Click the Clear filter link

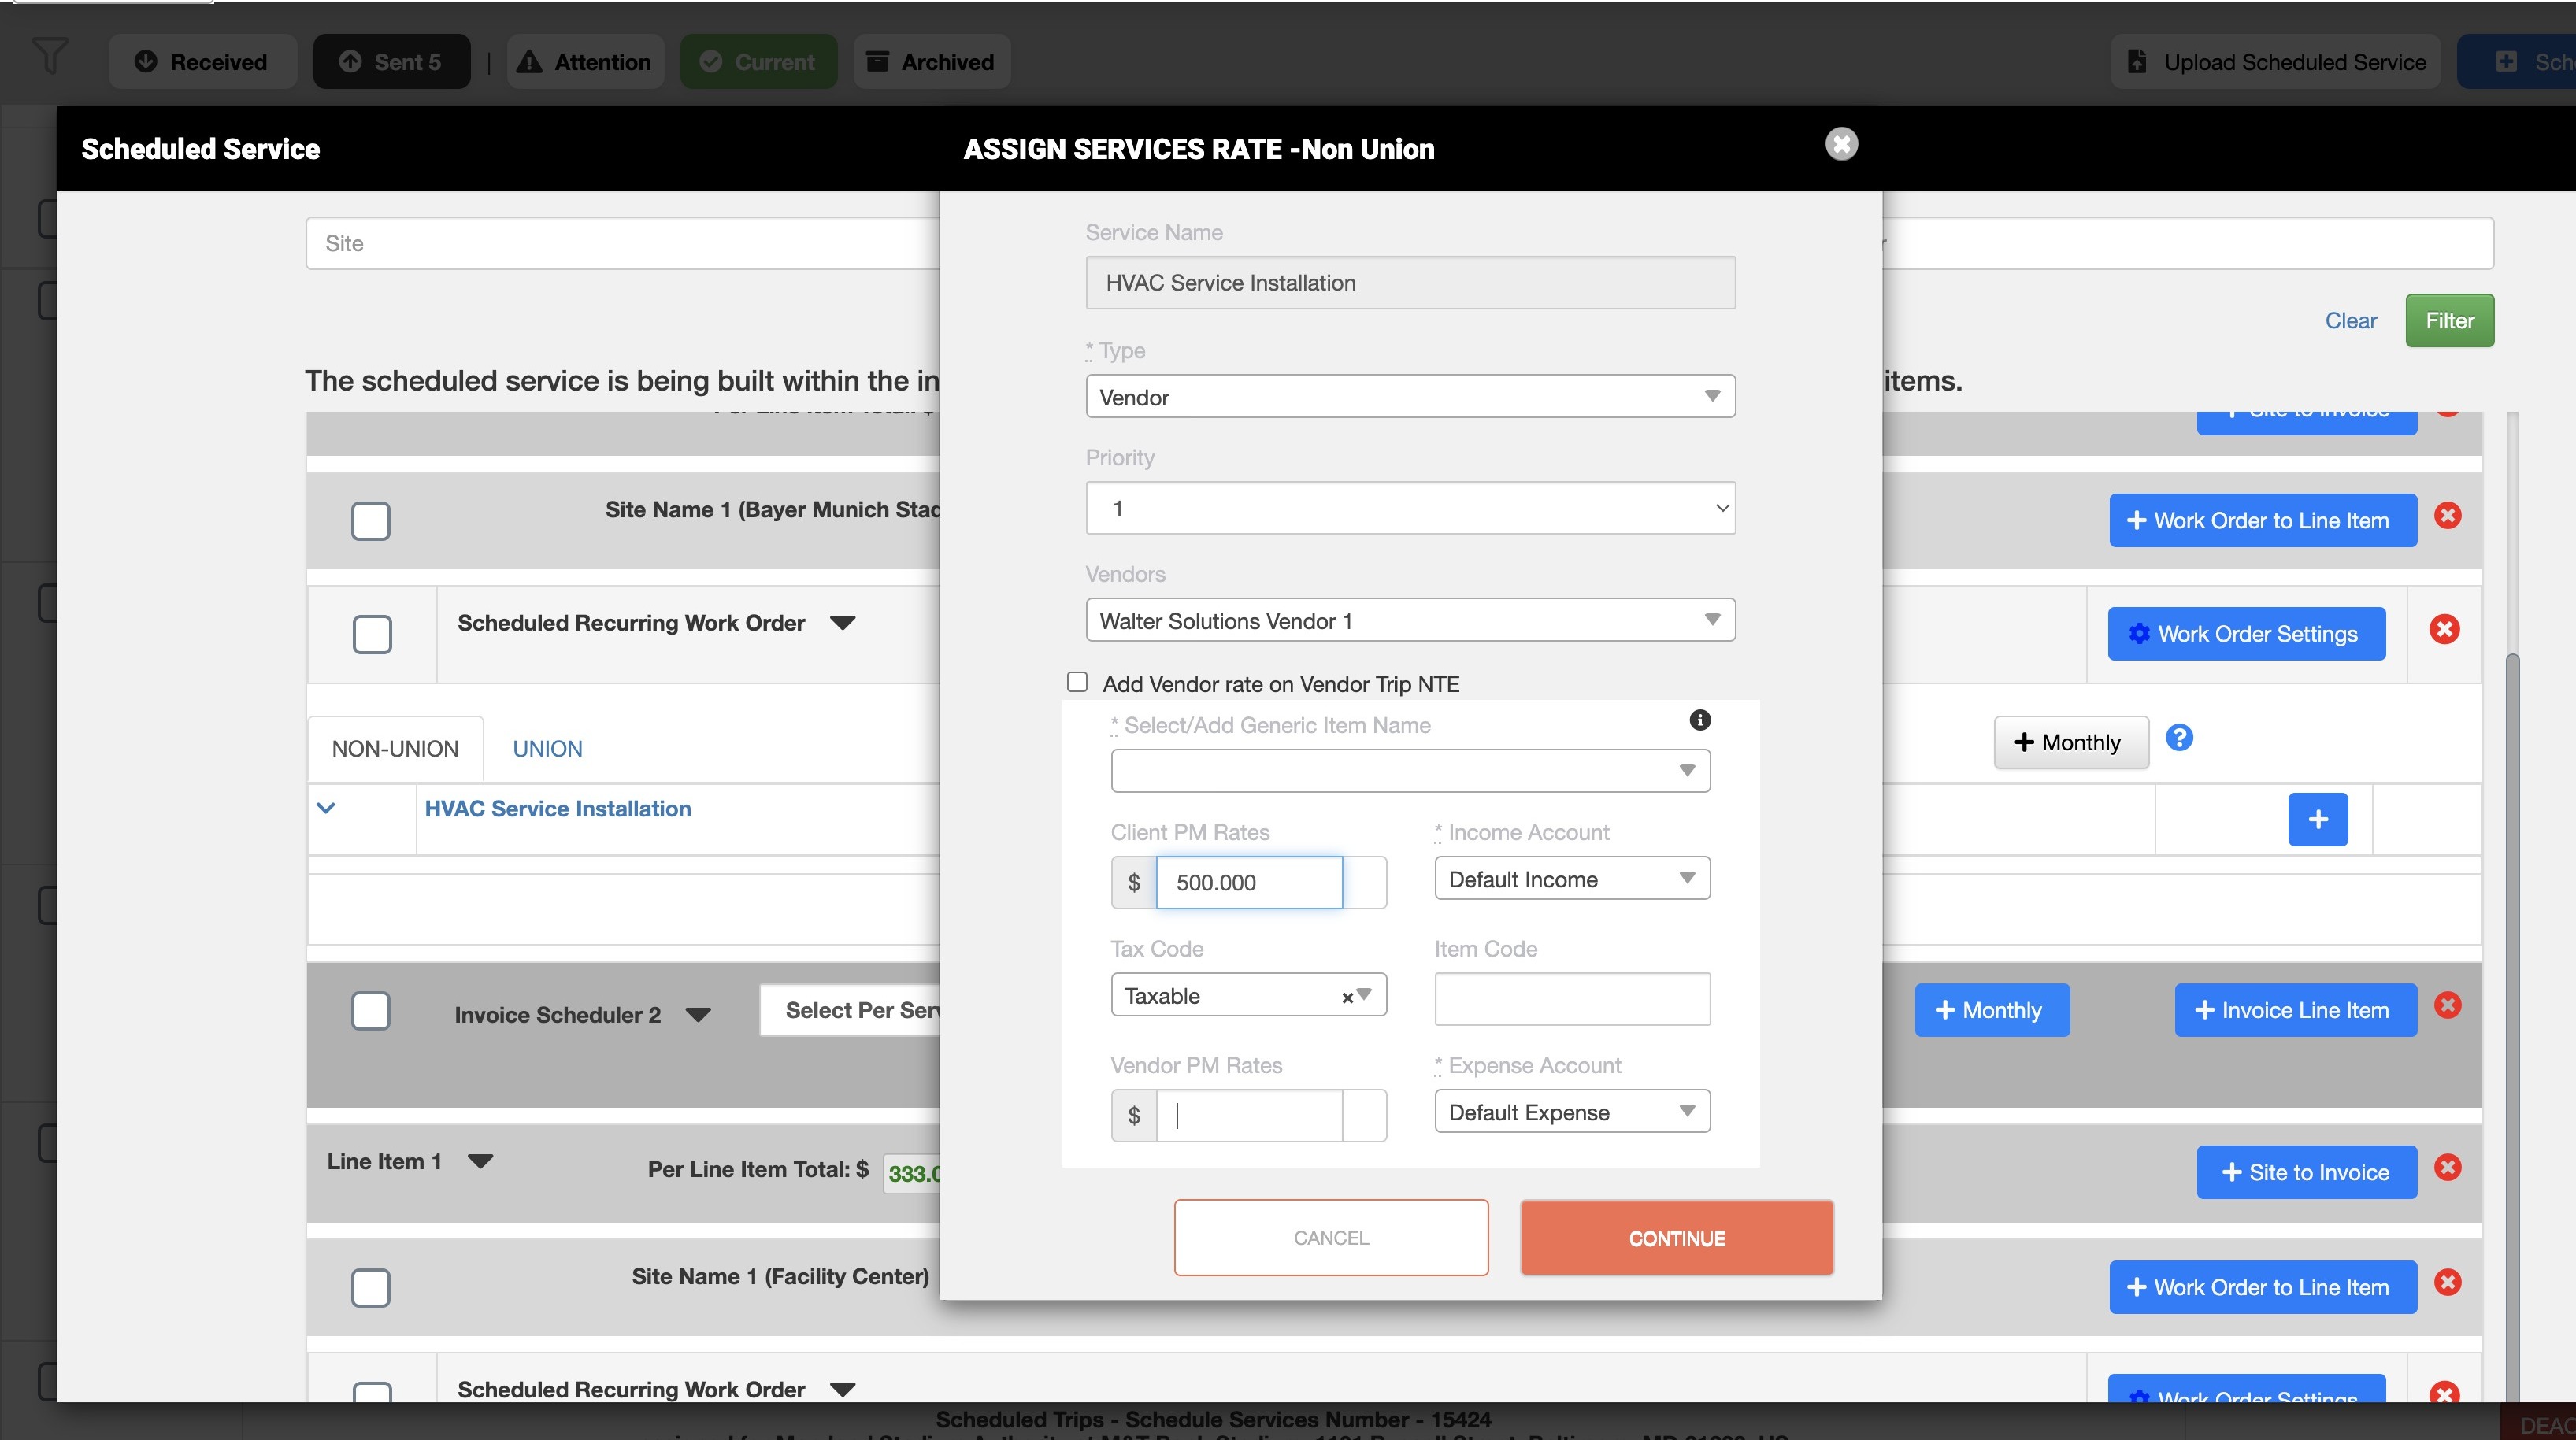point(2350,321)
